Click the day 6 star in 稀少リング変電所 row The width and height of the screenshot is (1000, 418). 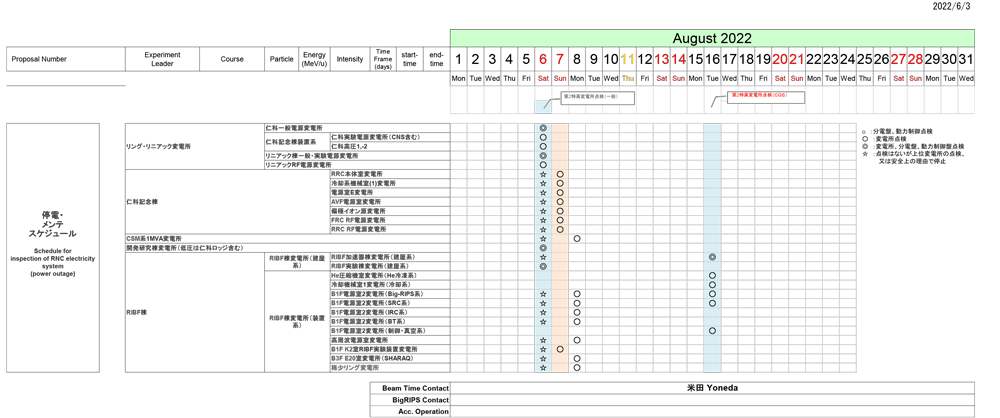tap(543, 368)
